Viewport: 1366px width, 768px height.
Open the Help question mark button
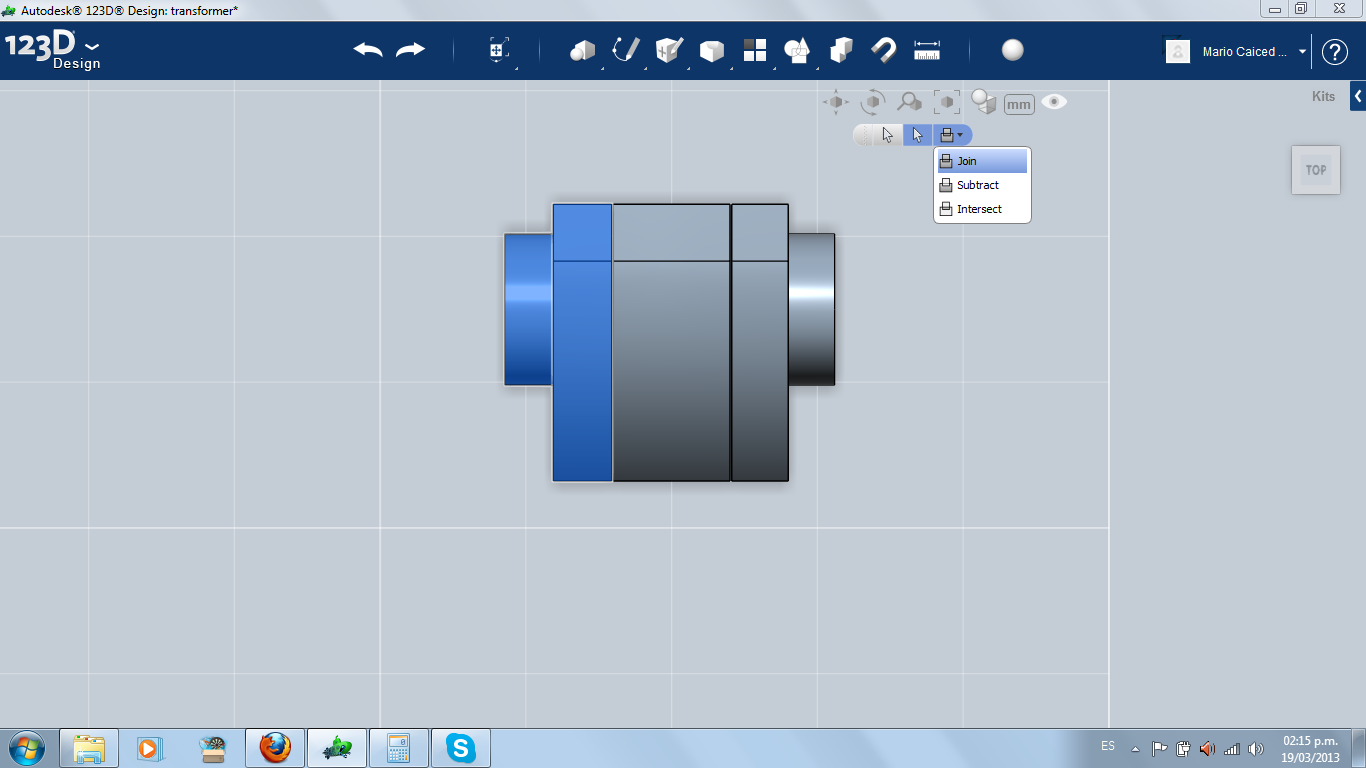[1335, 52]
